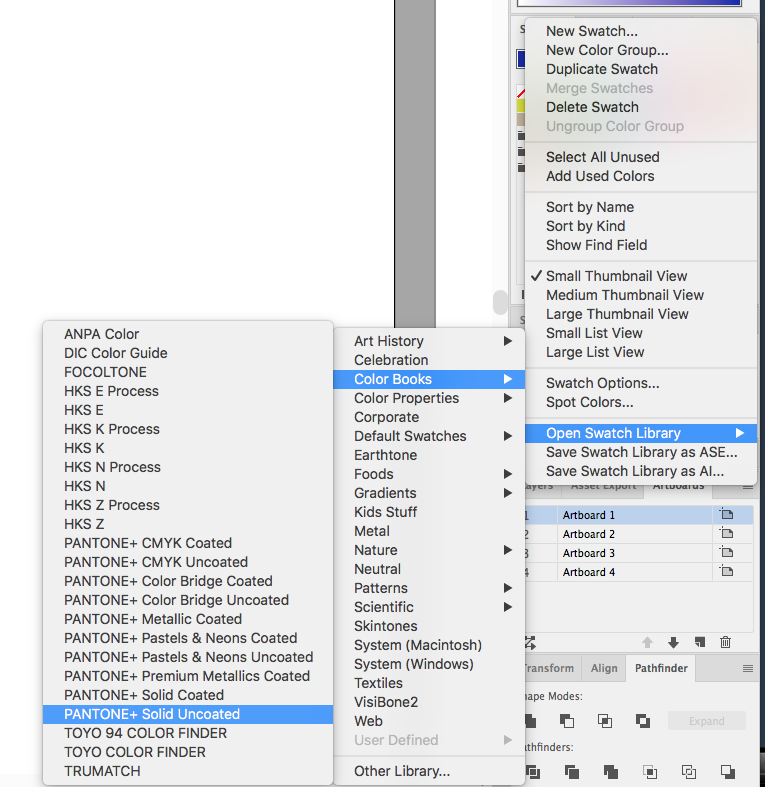
Task: Switch to Small List View
Action: [641, 333]
